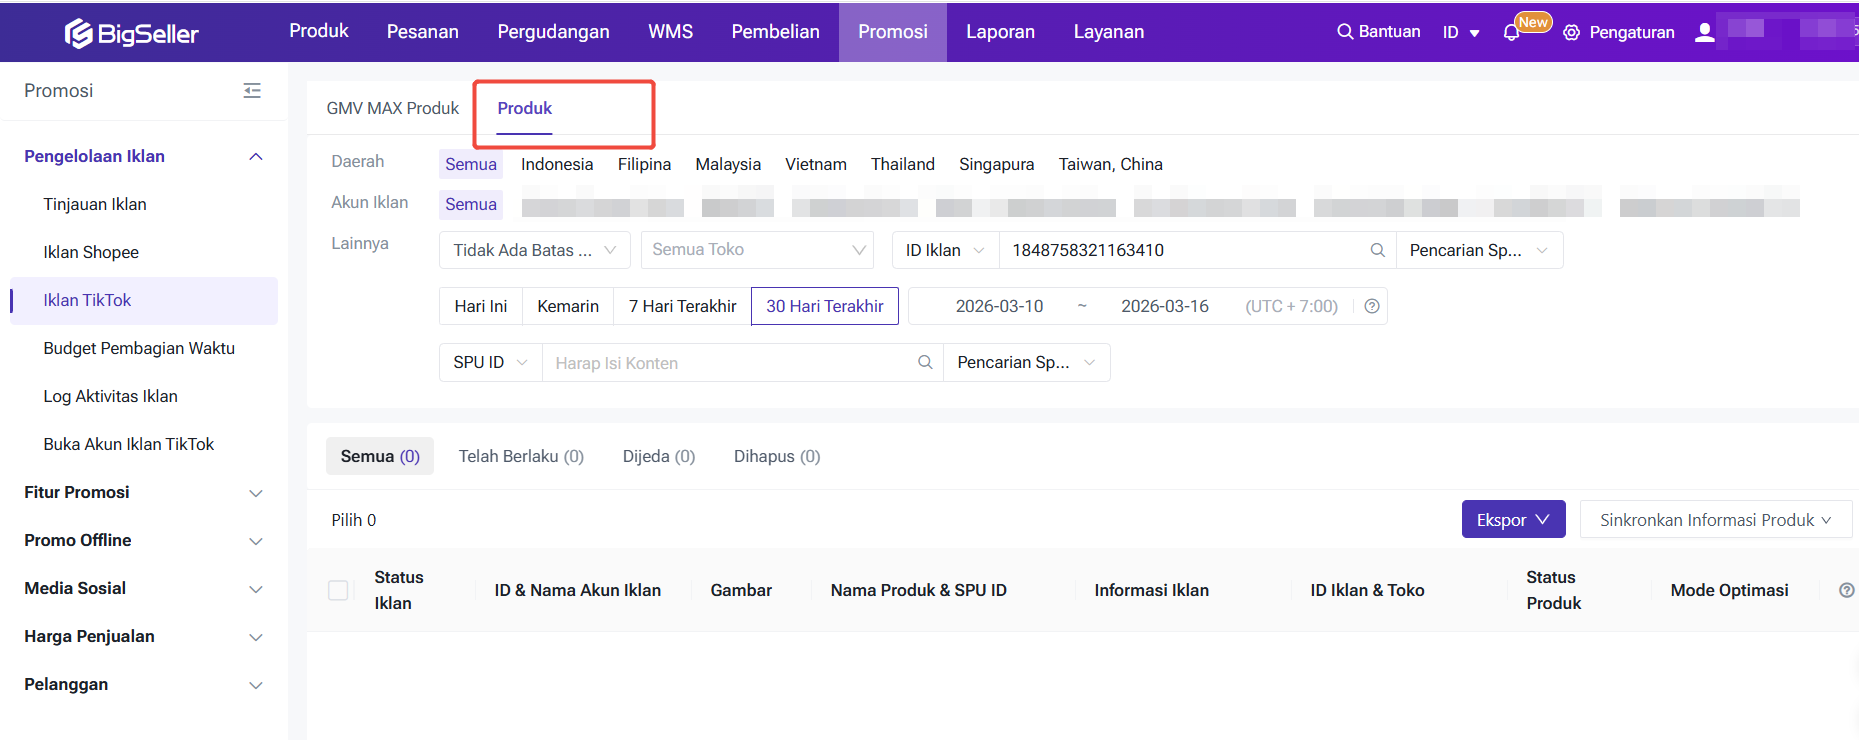Screen dimensions: 1859x740
Task: Click the SPU ID search input field
Action: [730, 363]
